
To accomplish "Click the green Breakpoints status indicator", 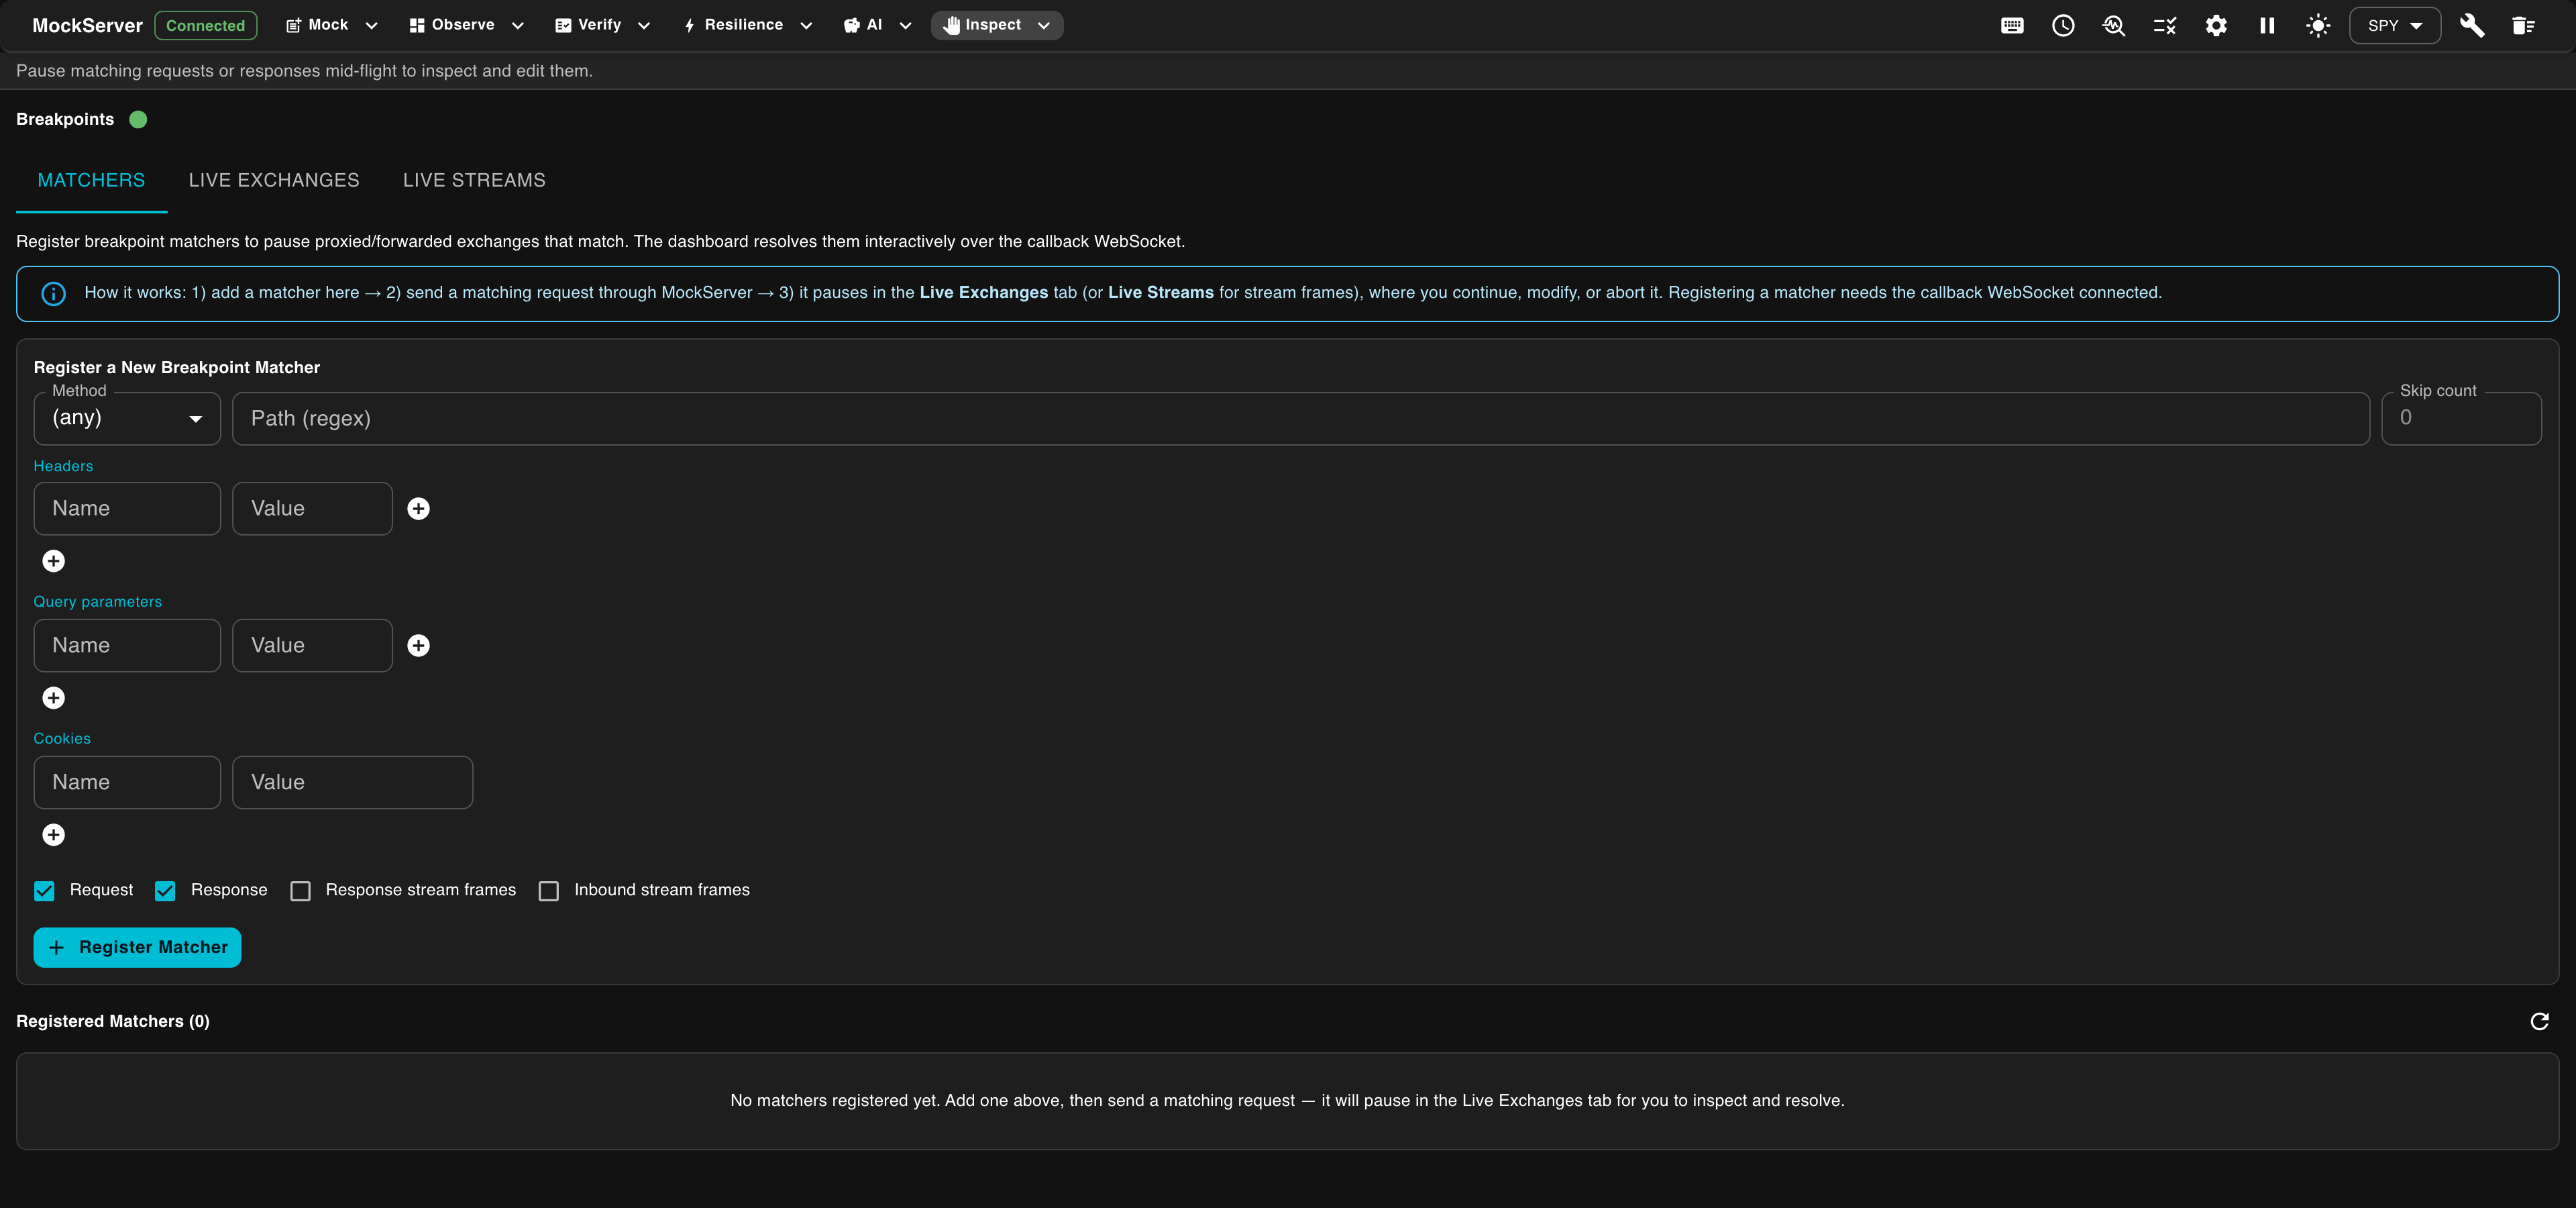I will click(138, 120).
